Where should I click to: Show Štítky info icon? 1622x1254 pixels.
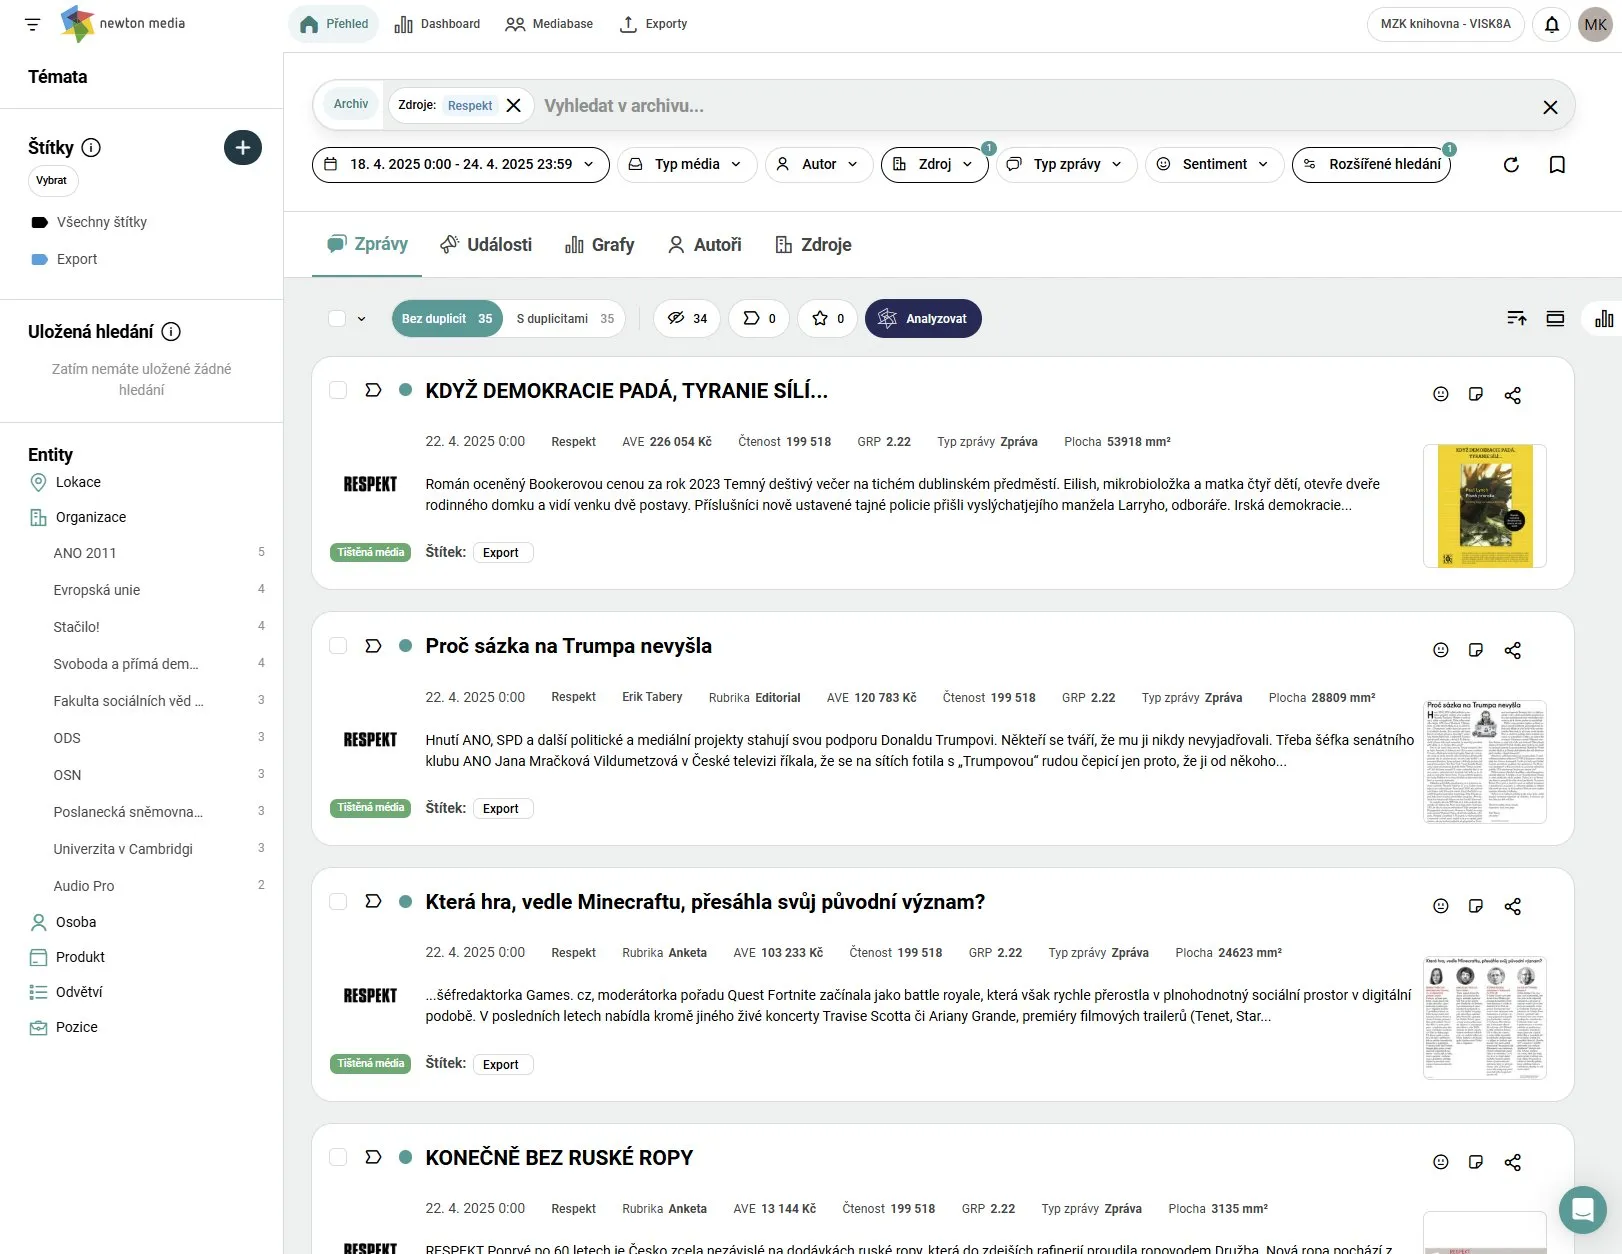coord(91,148)
